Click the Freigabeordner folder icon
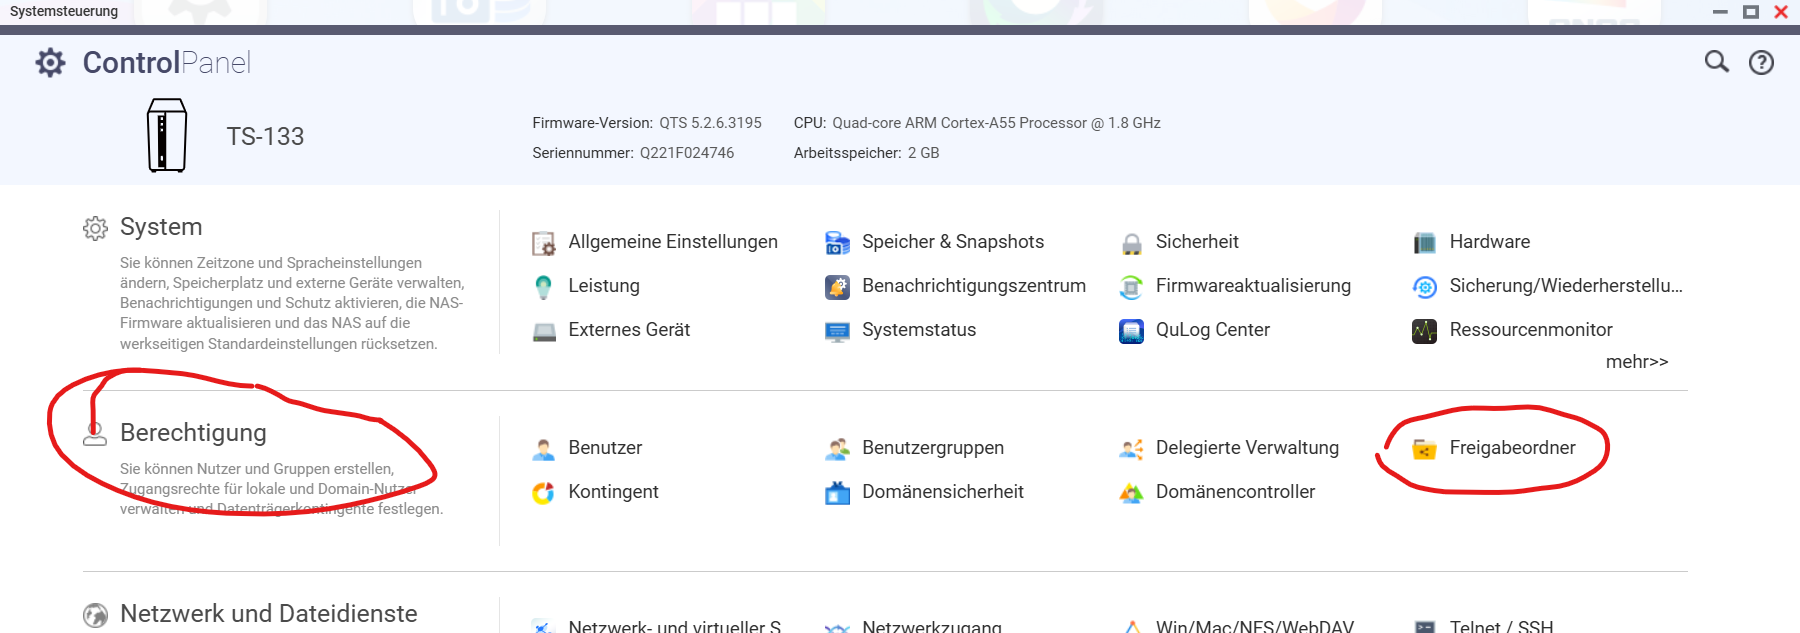The height and width of the screenshot is (633, 1800). (1424, 449)
